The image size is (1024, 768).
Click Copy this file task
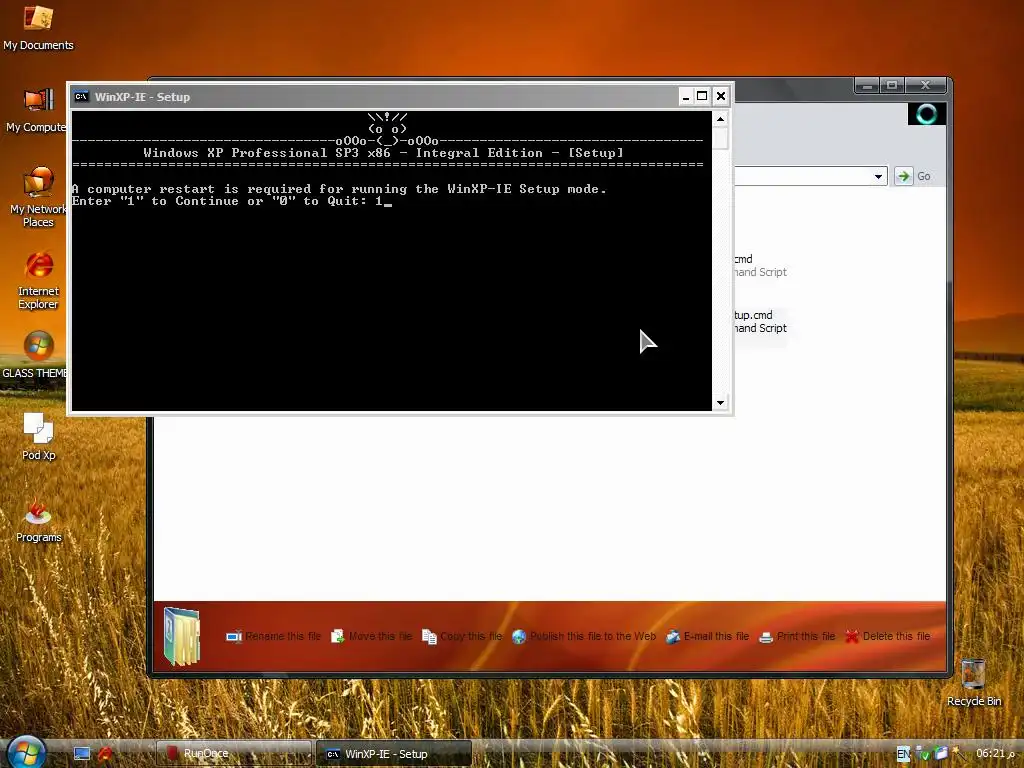pos(462,636)
